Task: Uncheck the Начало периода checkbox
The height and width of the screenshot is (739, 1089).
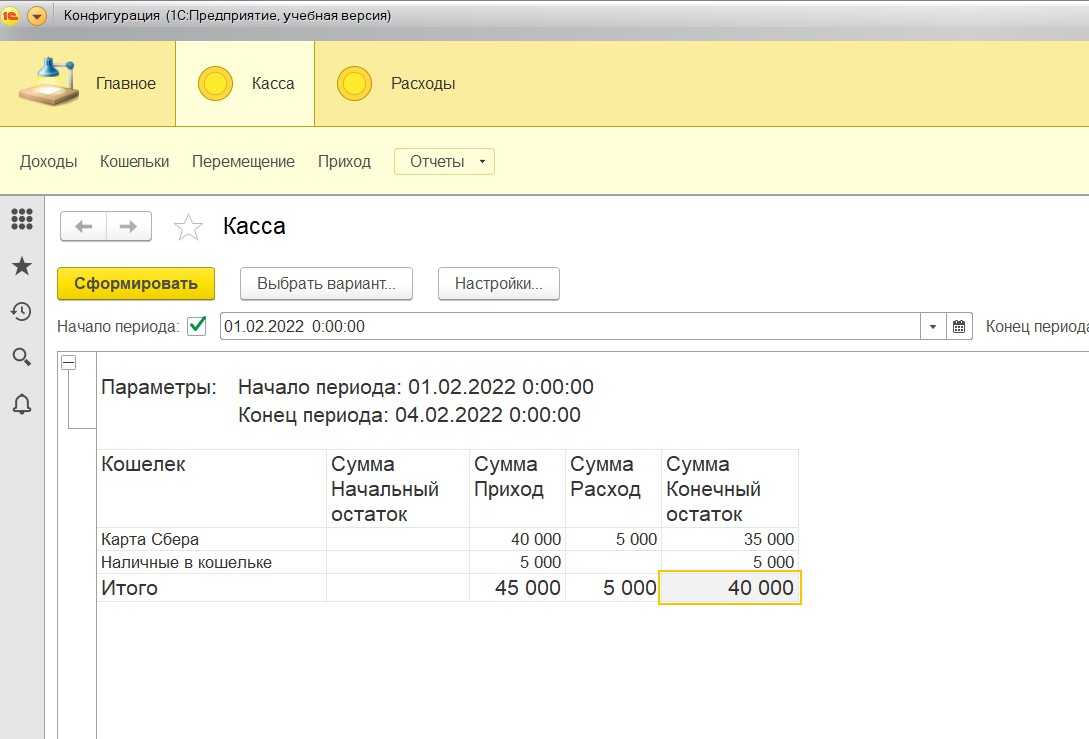Action: click(x=197, y=326)
